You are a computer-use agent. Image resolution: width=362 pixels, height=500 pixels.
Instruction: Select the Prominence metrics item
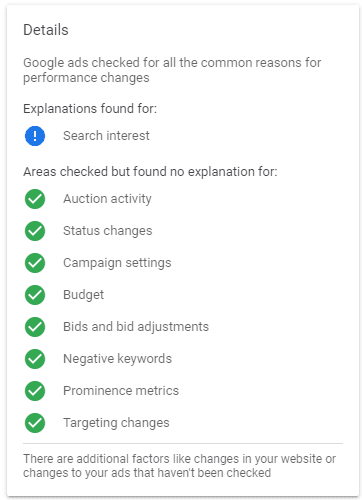121,391
